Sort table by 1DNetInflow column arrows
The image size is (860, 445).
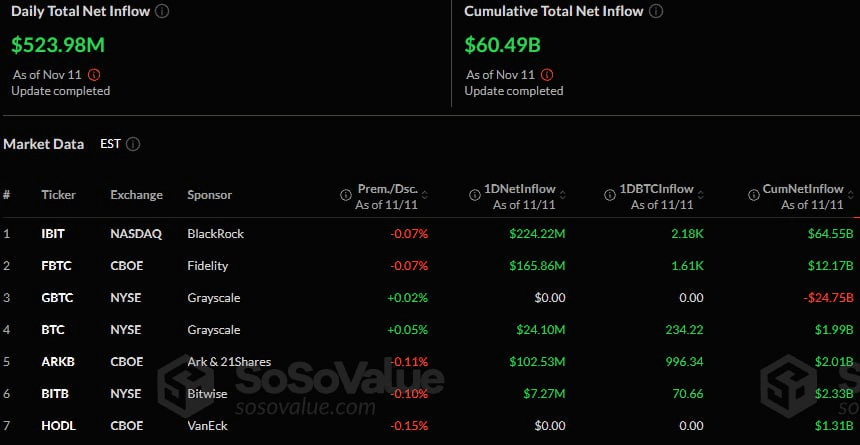click(564, 192)
